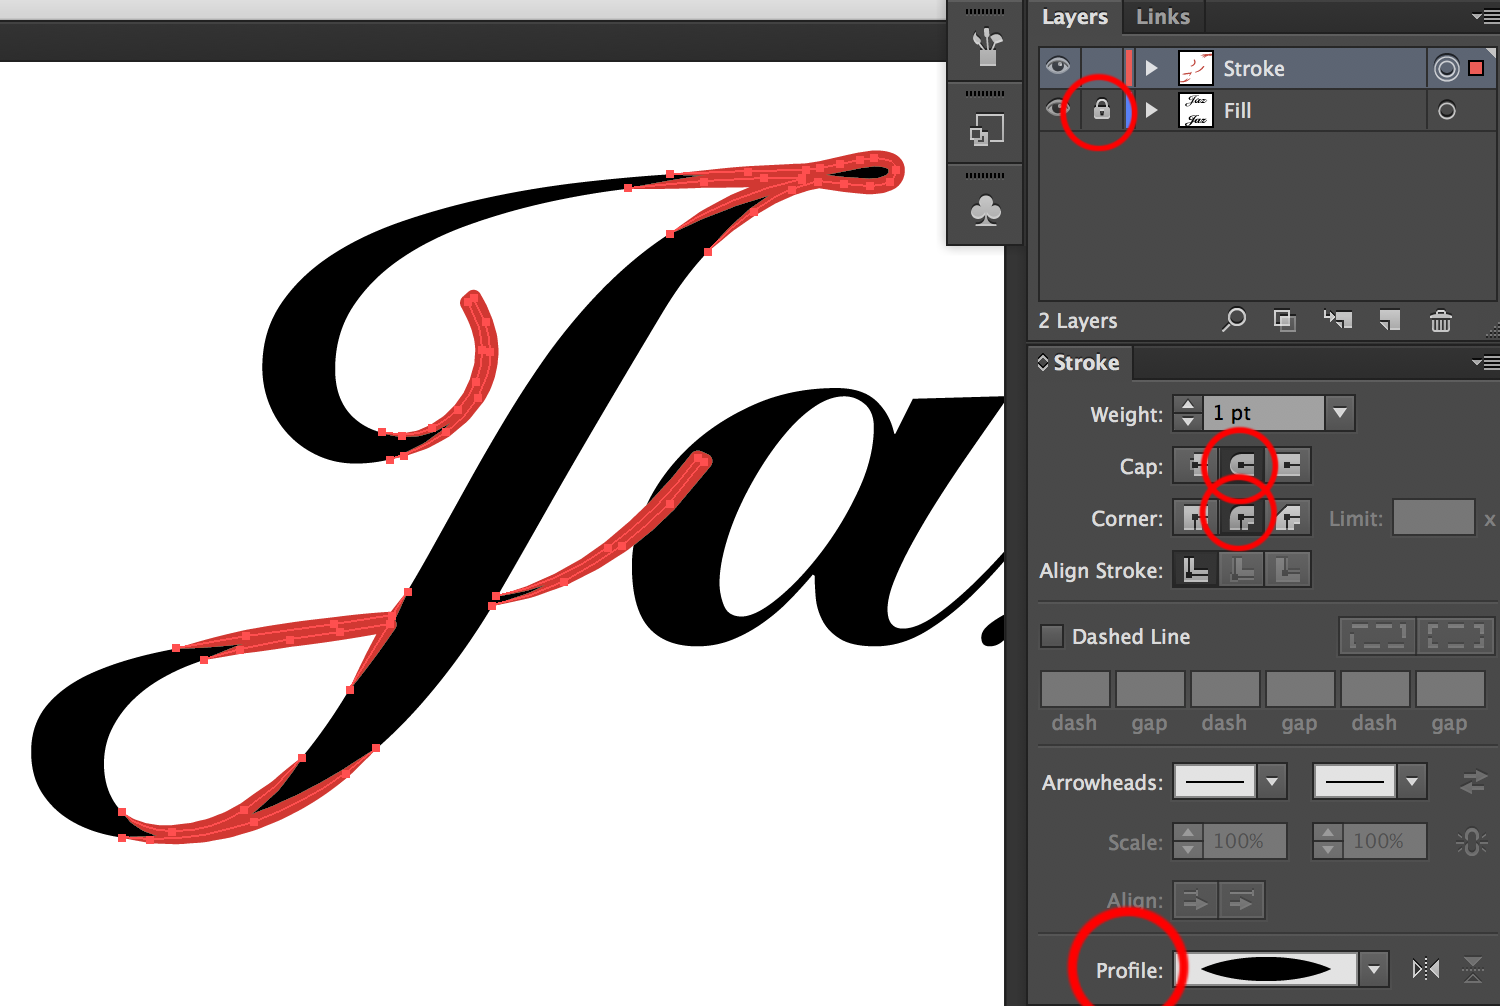The height and width of the screenshot is (1006, 1500).
Task: Open the start arrowhead dropdown
Action: (1272, 781)
